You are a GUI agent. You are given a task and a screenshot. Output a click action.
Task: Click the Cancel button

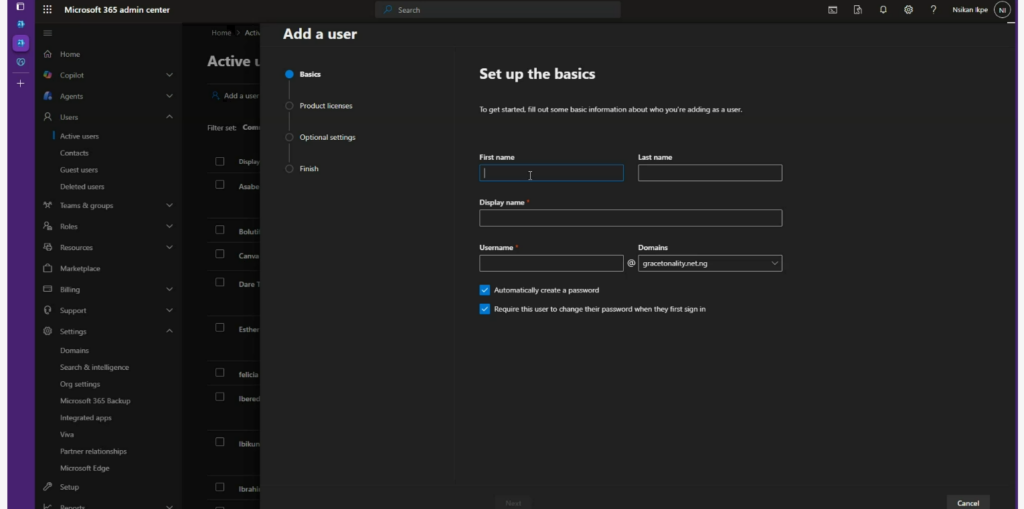pos(967,502)
